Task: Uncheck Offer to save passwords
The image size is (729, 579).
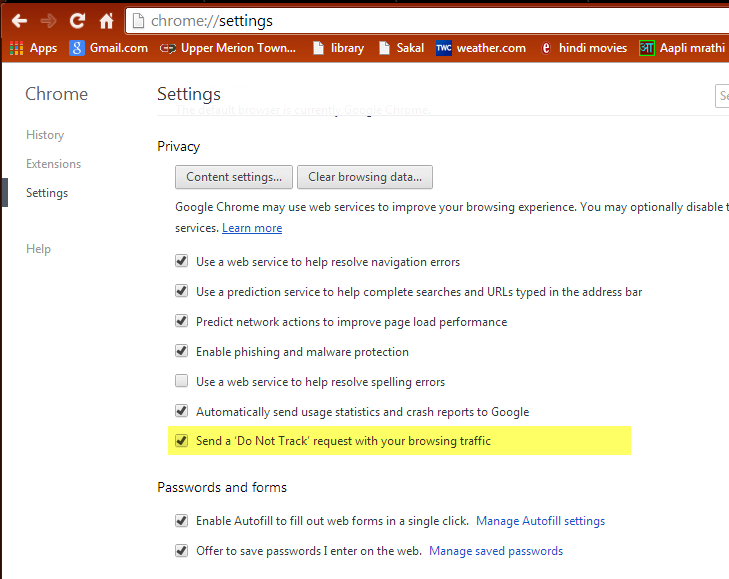Action: pyautogui.click(x=181, y=551)
